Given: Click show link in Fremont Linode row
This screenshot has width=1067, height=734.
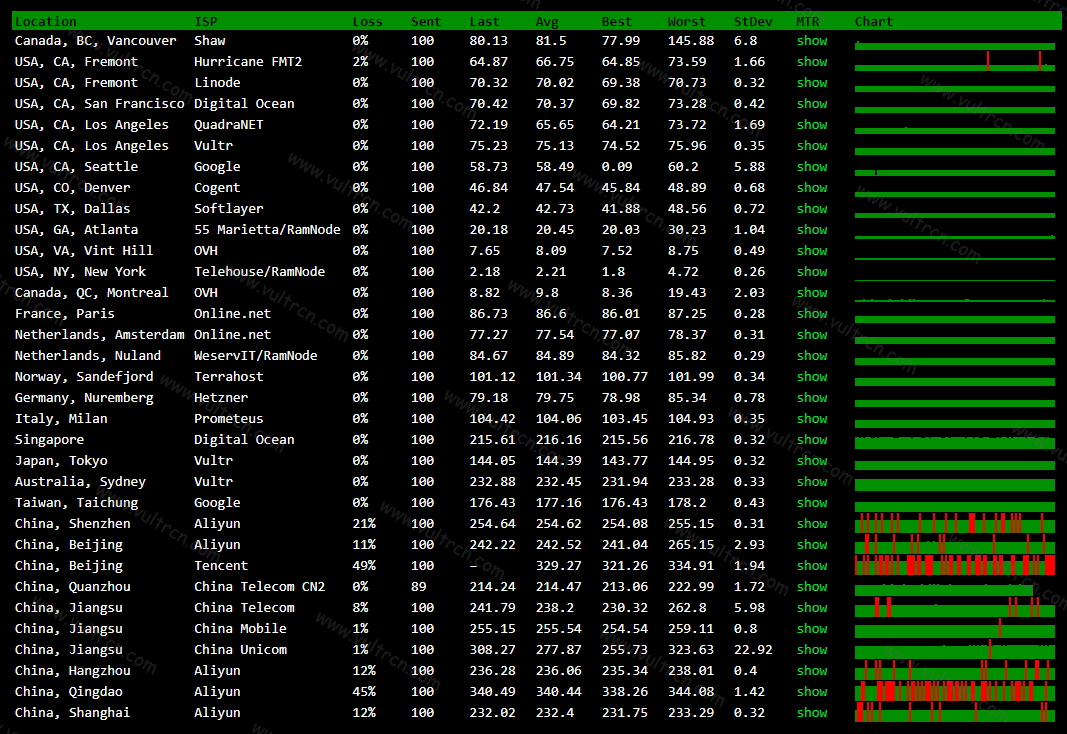Looking at the screenshot, I should tap(812, 83).
